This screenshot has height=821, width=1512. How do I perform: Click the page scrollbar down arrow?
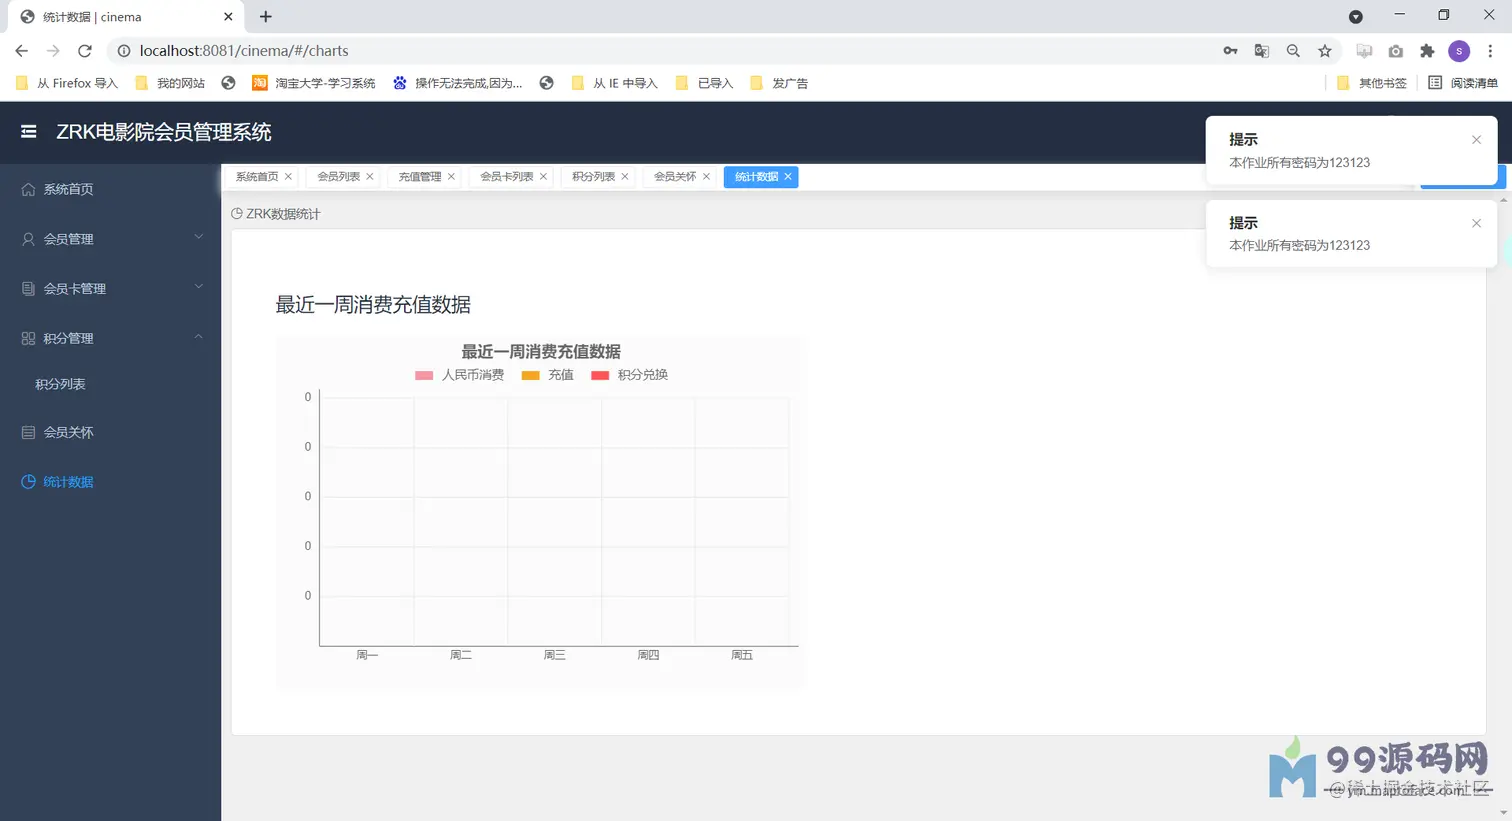tap(1504, 813)
